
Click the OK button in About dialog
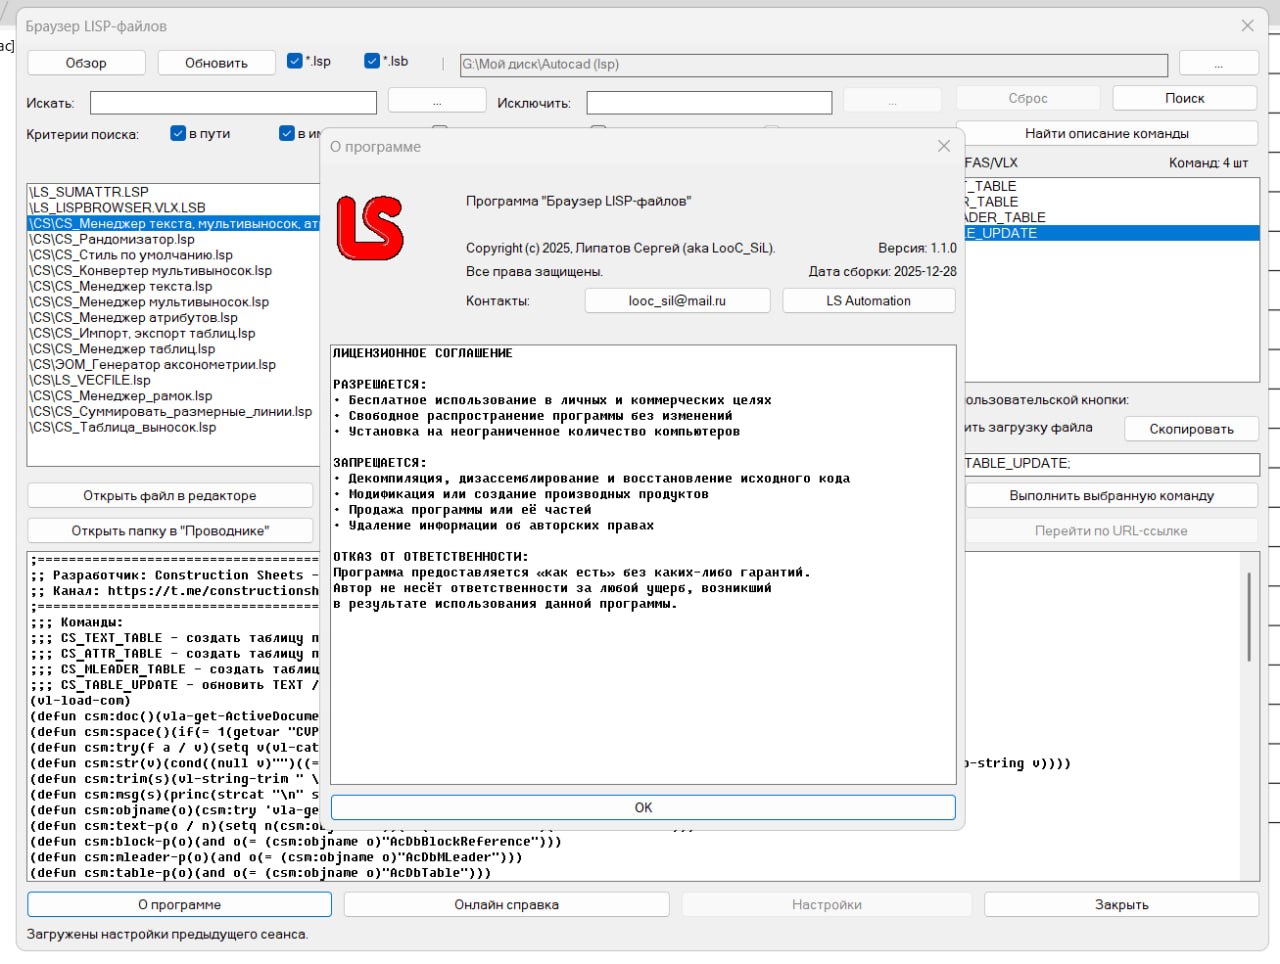[643, 807]
